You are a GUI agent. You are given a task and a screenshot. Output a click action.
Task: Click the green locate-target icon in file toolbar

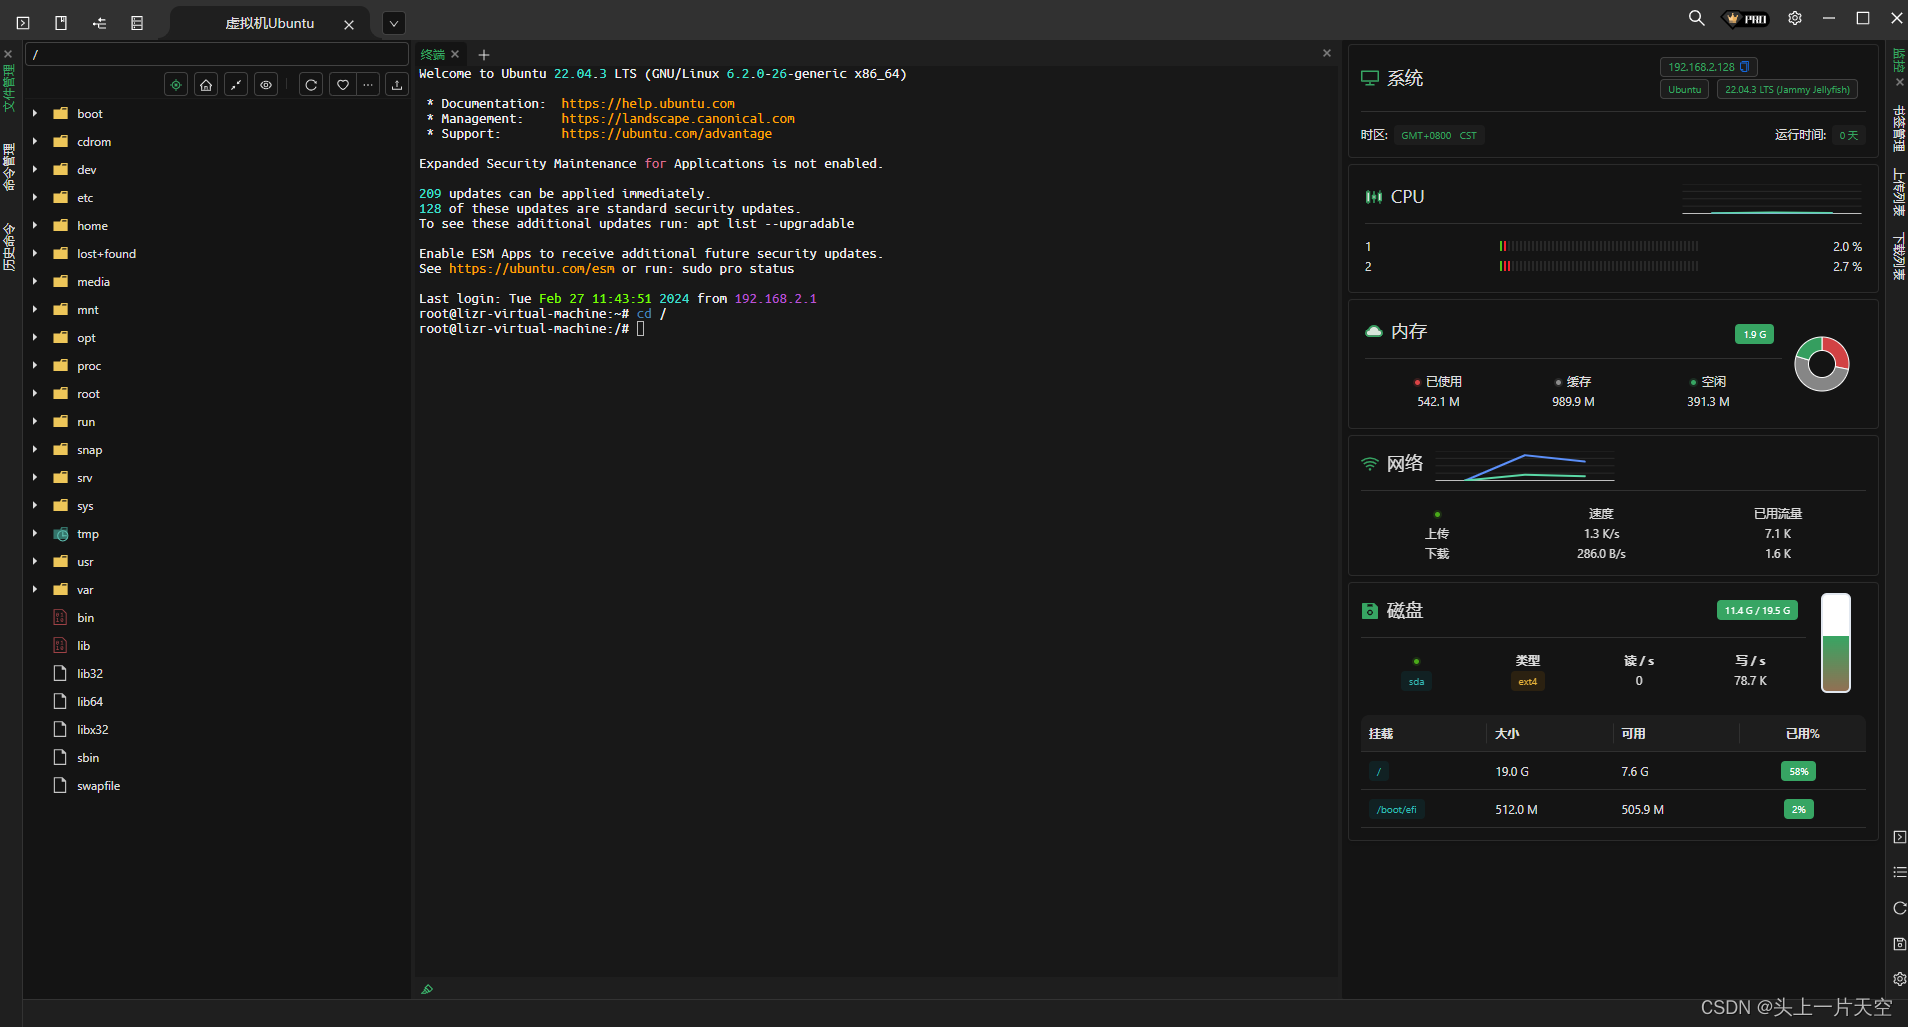click(x=176, y=85)
